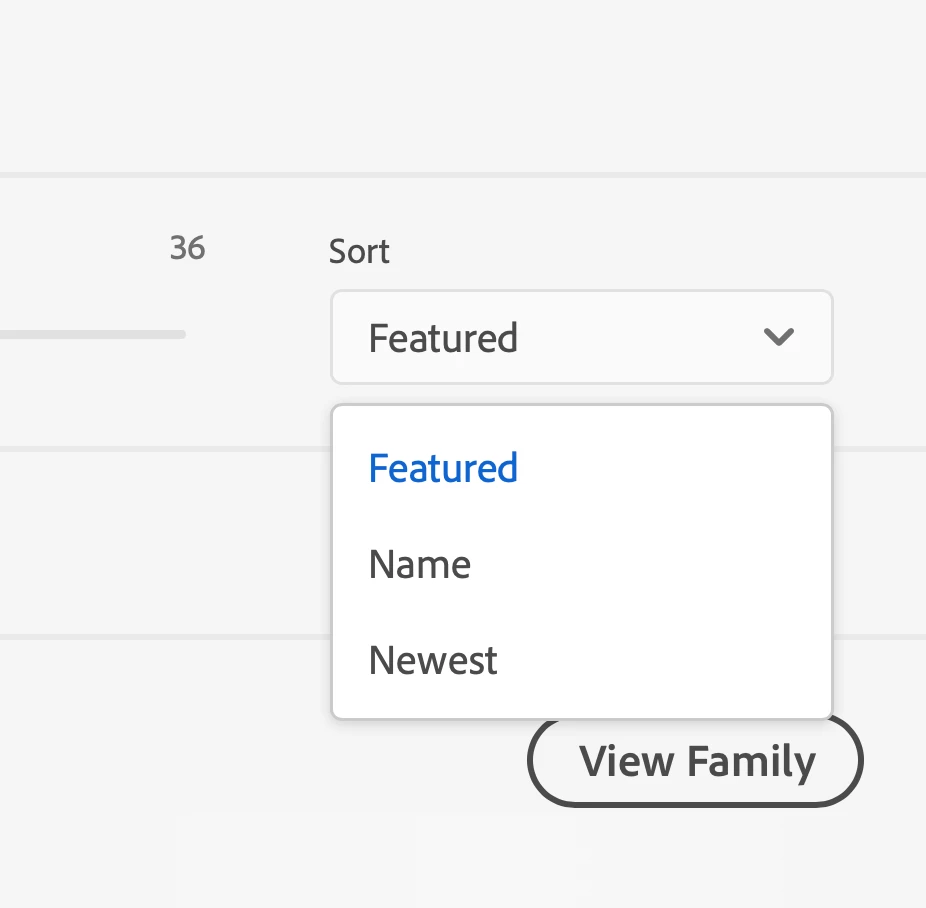Viewport: 926px width, 908px height.
Task: Select the blue Featured option in list
Action: coord(443,468)
